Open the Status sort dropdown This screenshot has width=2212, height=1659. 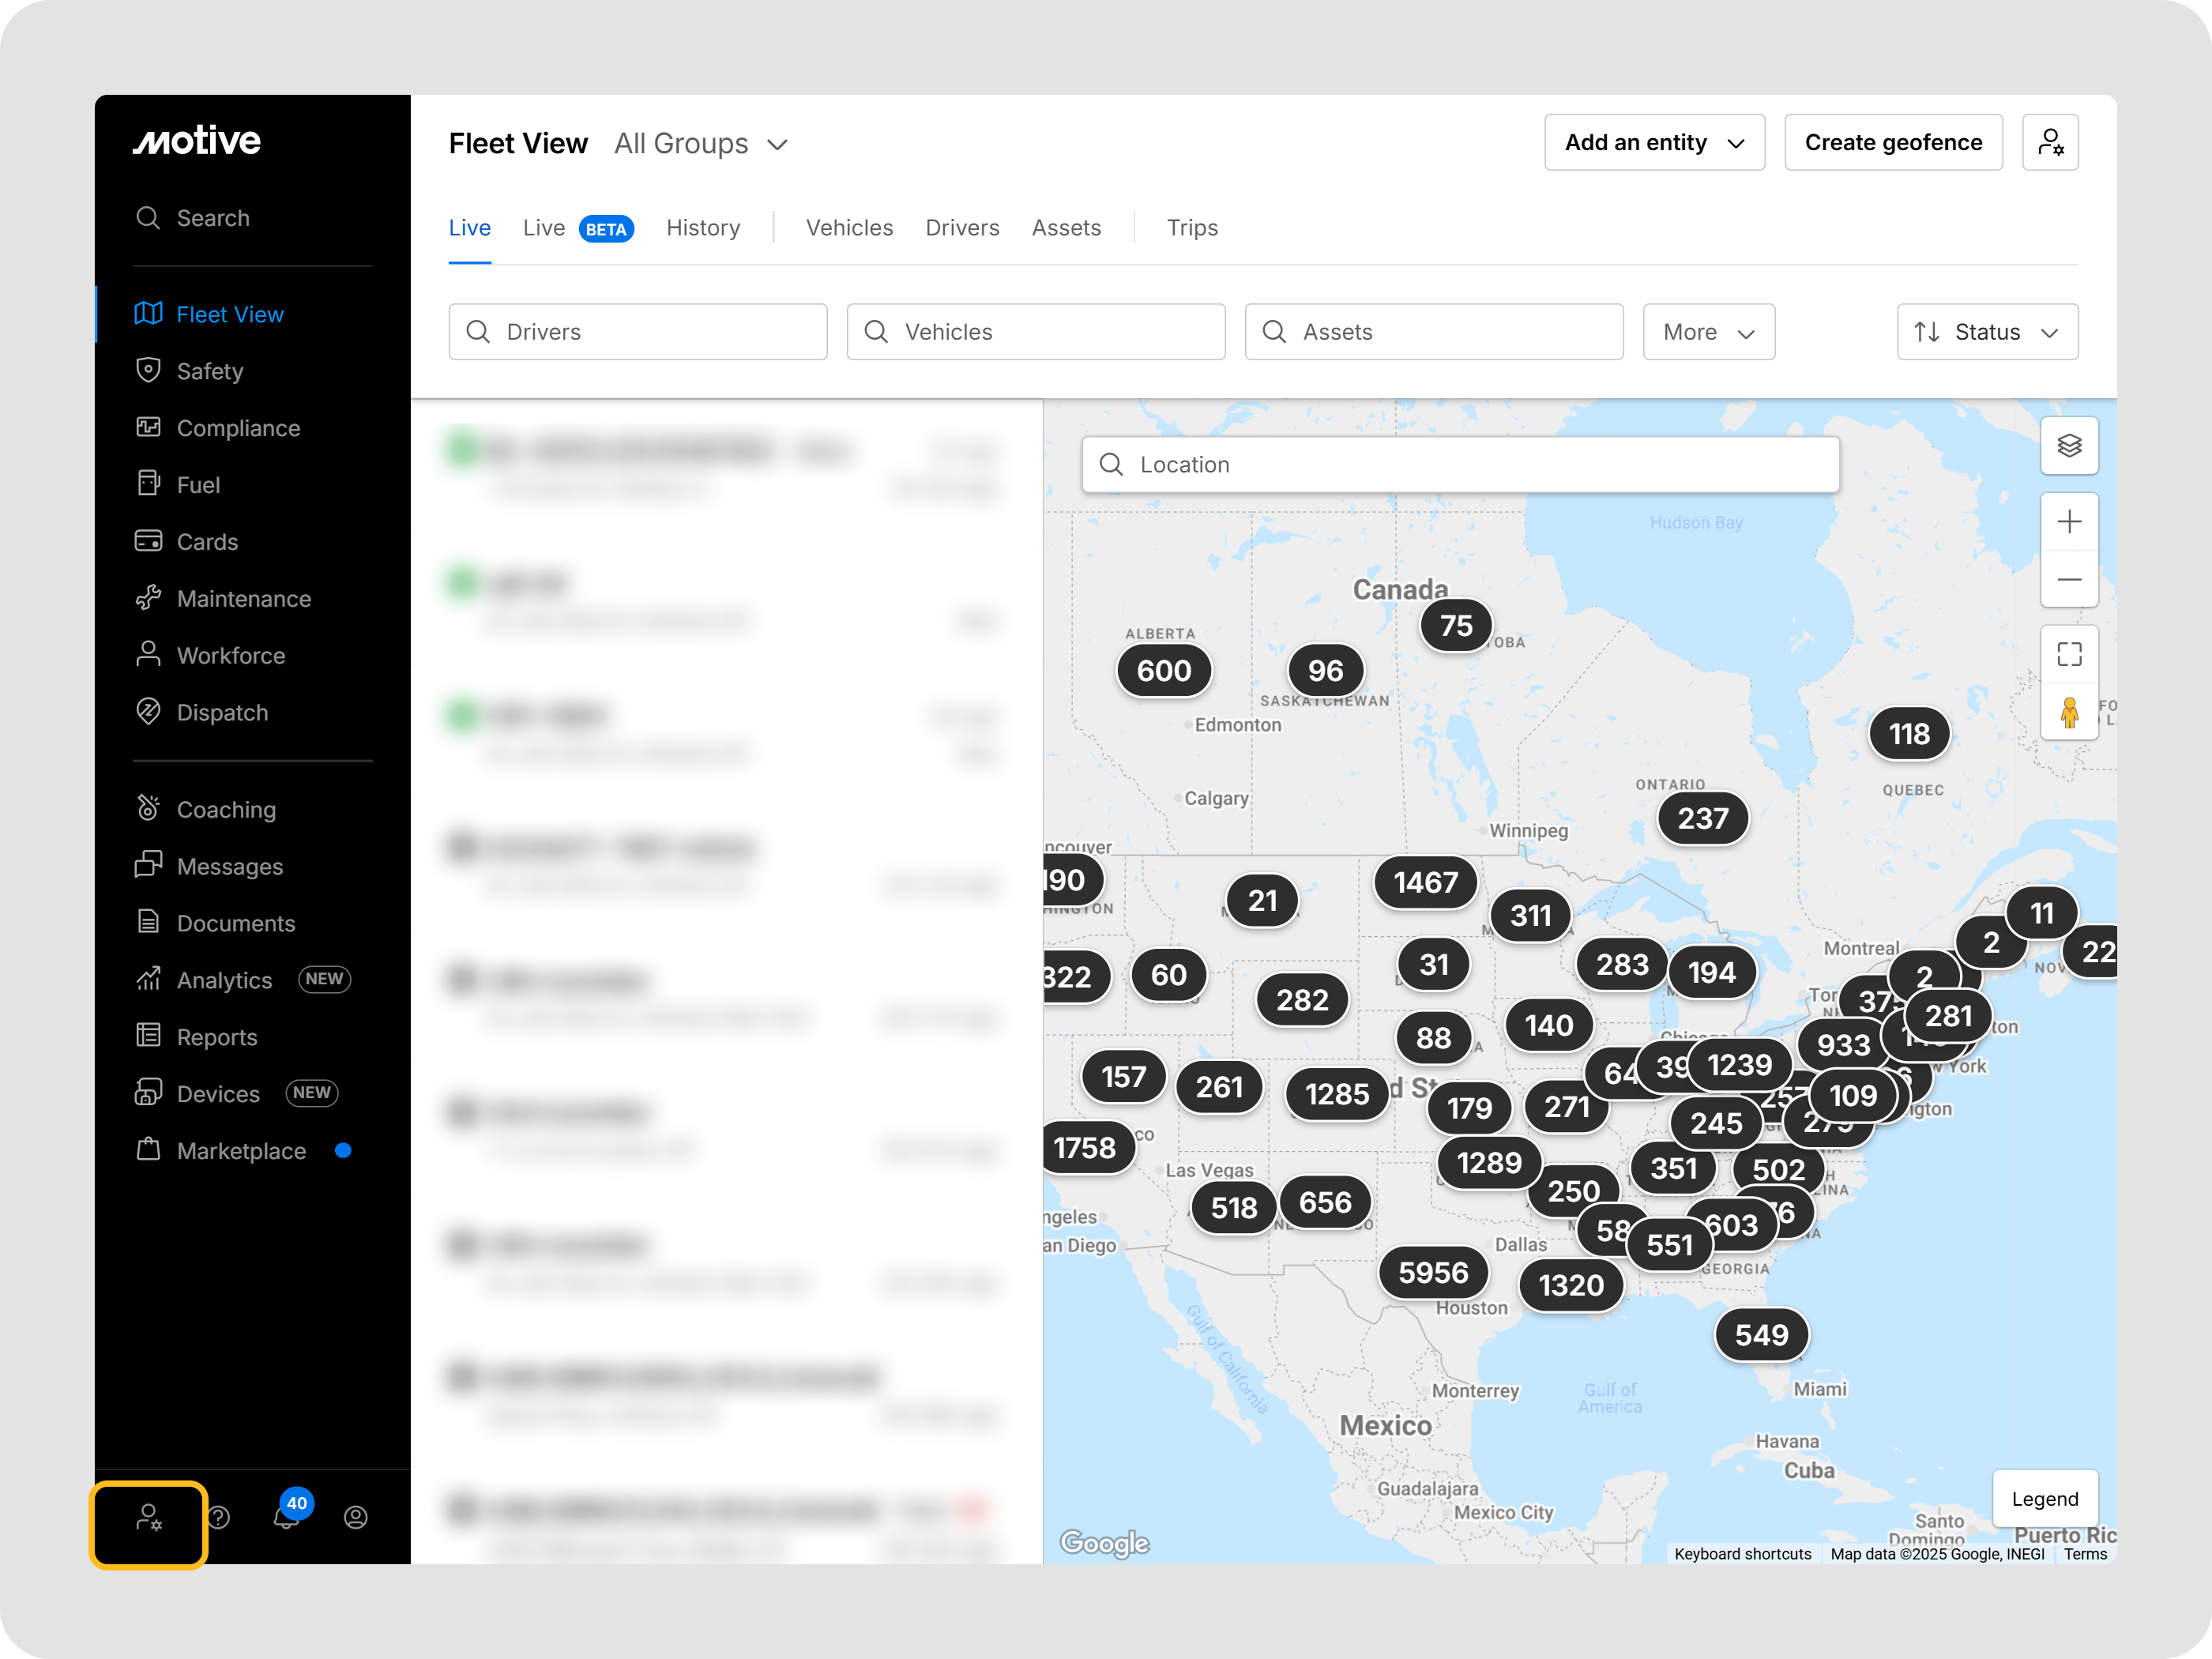point(1986,332)
